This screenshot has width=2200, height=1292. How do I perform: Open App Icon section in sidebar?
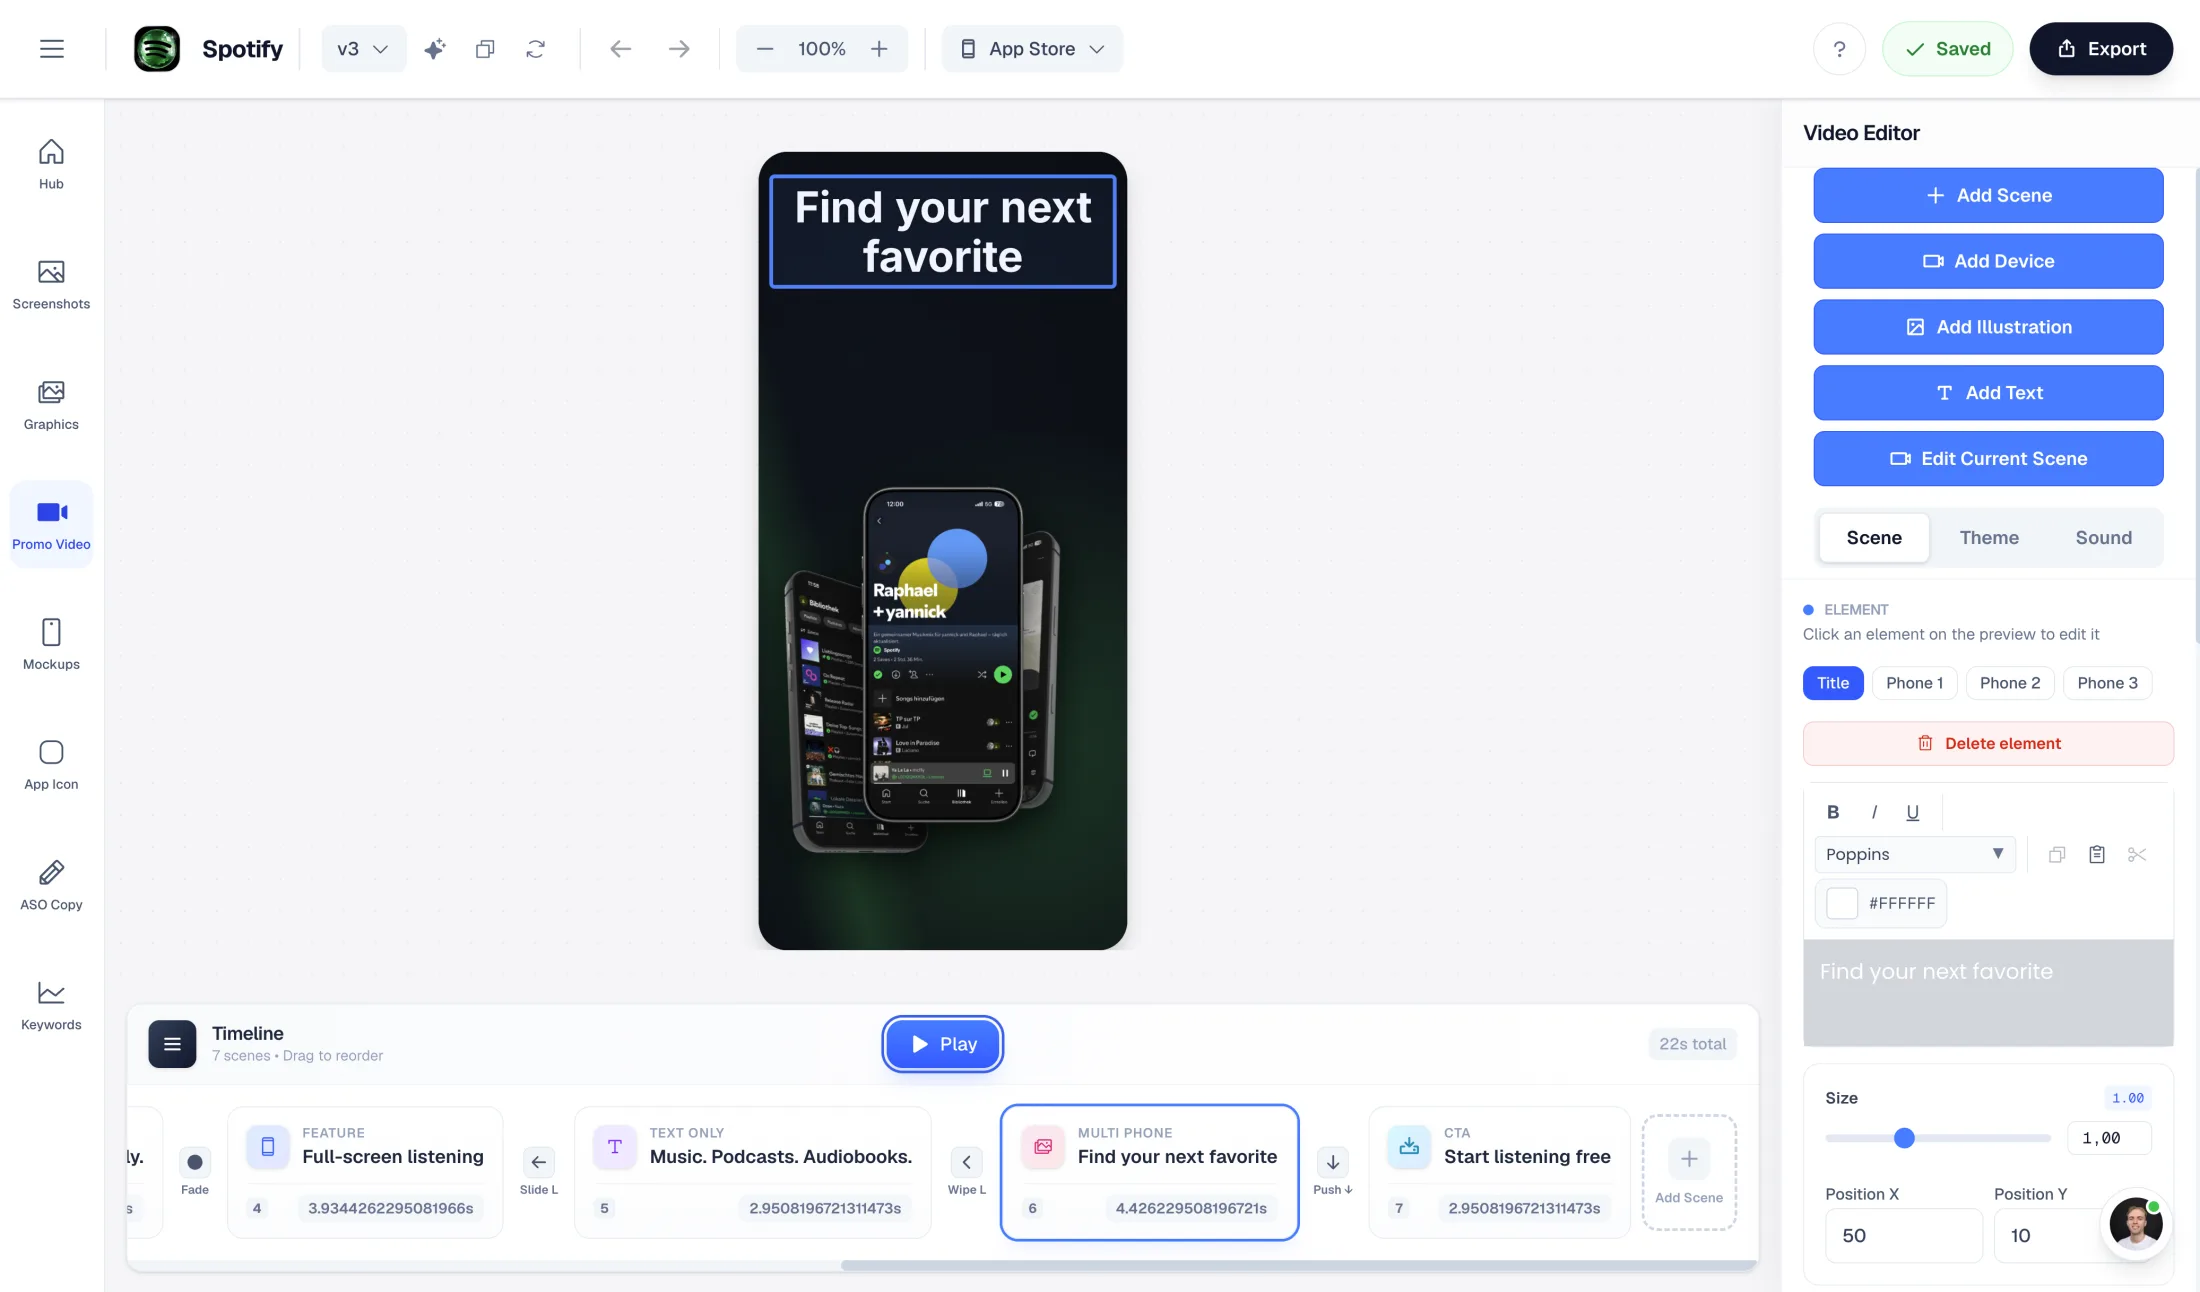(51, 764)
